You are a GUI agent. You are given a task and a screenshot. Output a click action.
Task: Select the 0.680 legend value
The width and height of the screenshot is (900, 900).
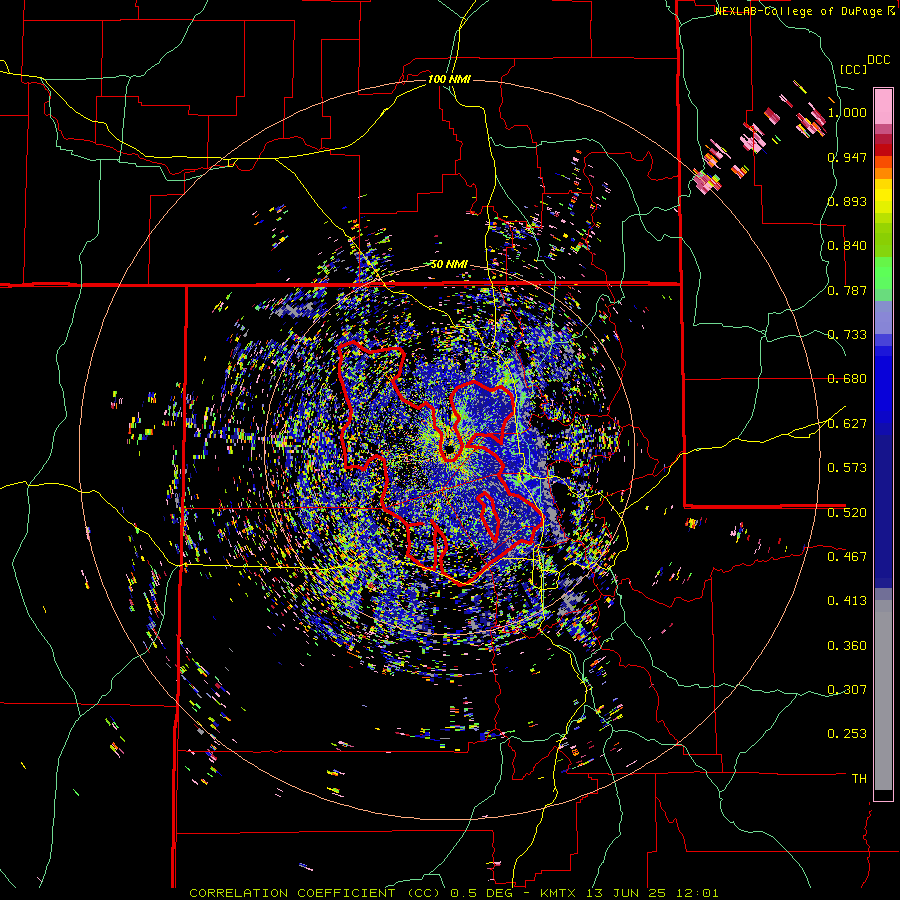coord(847,379)
